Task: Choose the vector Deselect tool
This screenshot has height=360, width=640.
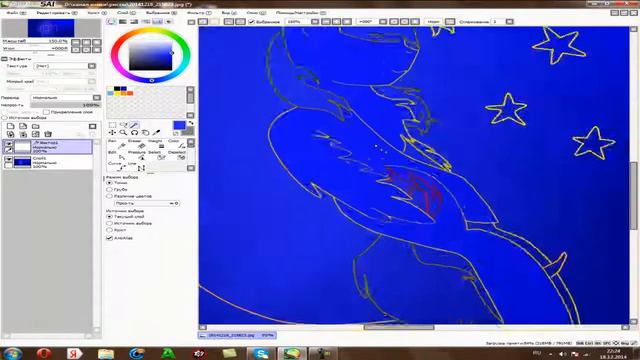Action: point(176,155)
